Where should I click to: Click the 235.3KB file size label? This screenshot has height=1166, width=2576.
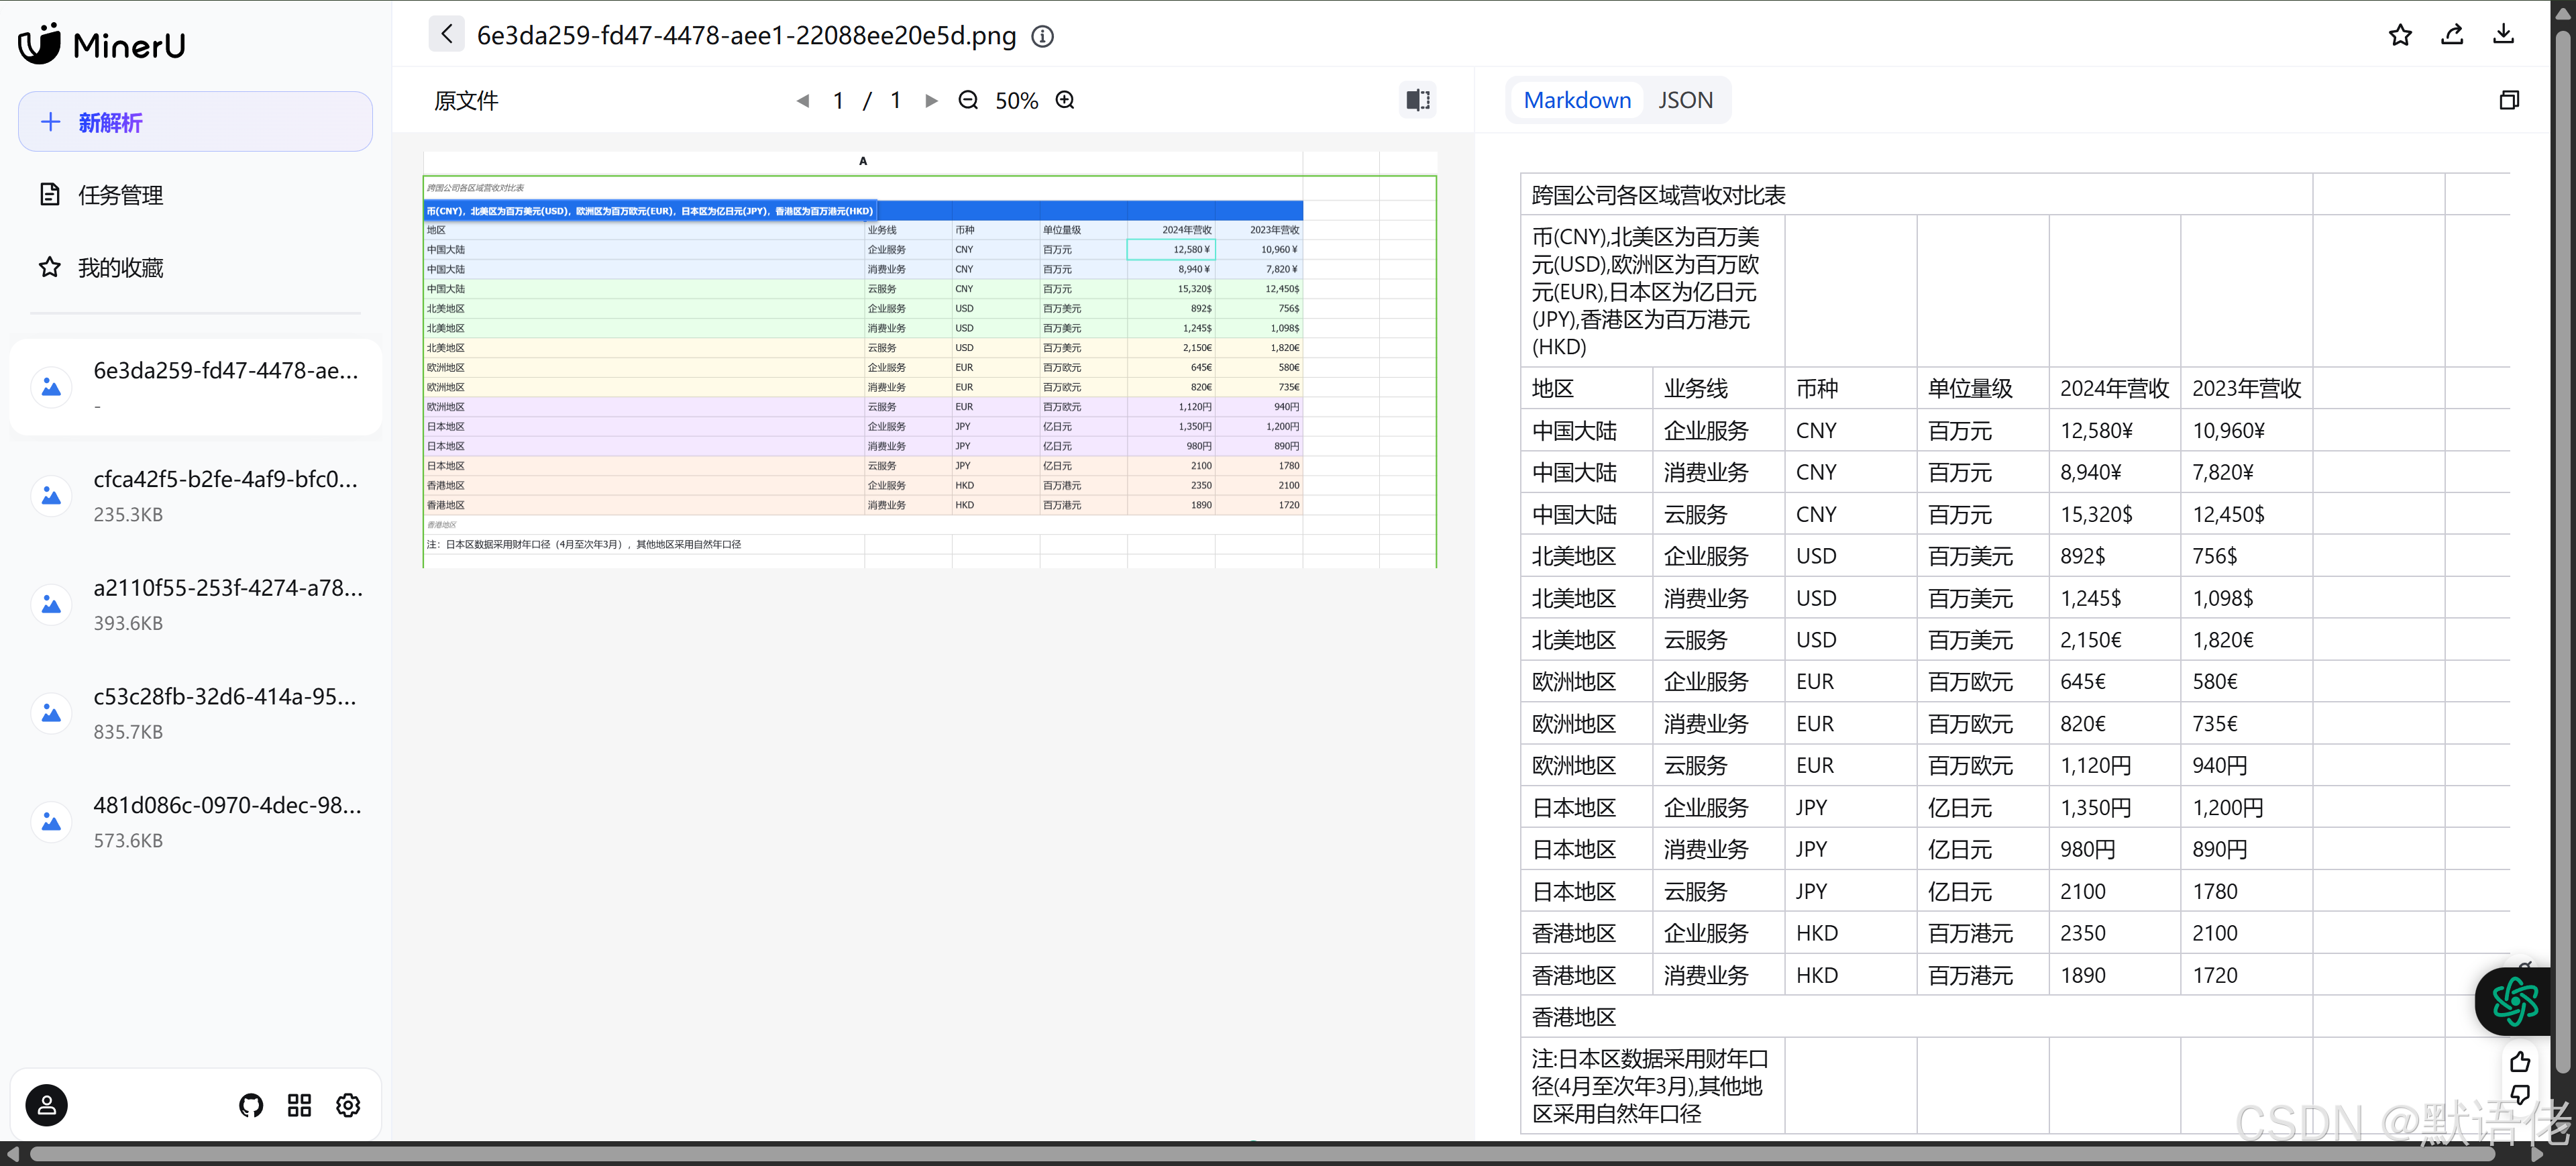128,514
